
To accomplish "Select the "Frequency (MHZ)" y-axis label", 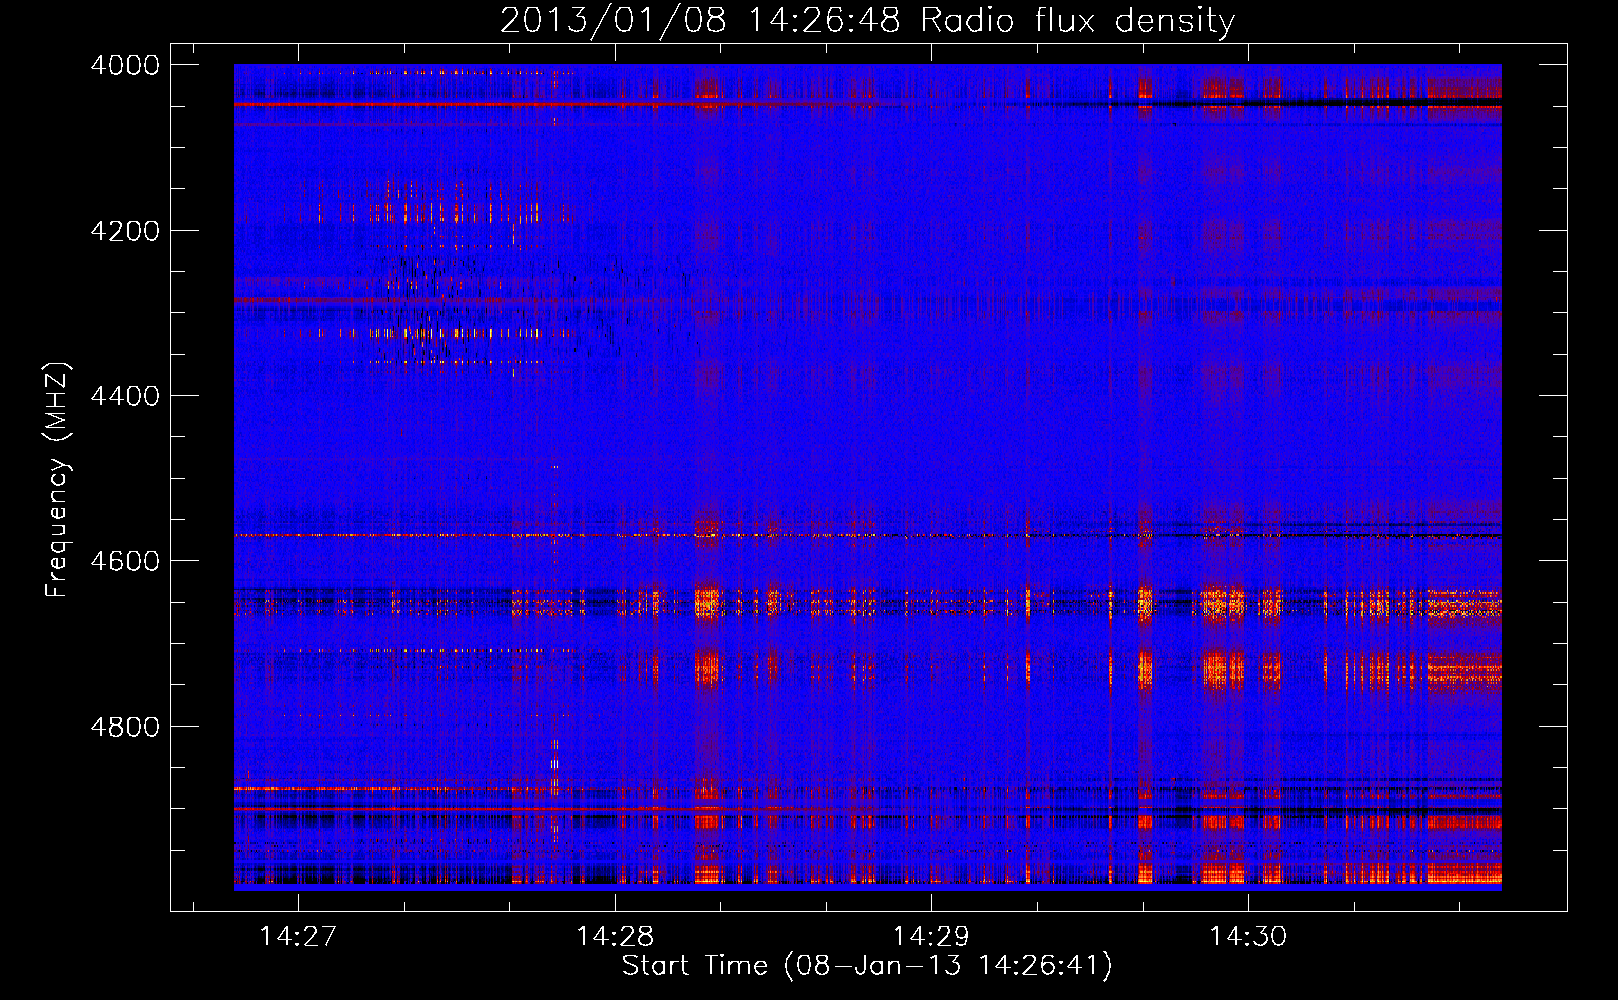I will [58, 480].
